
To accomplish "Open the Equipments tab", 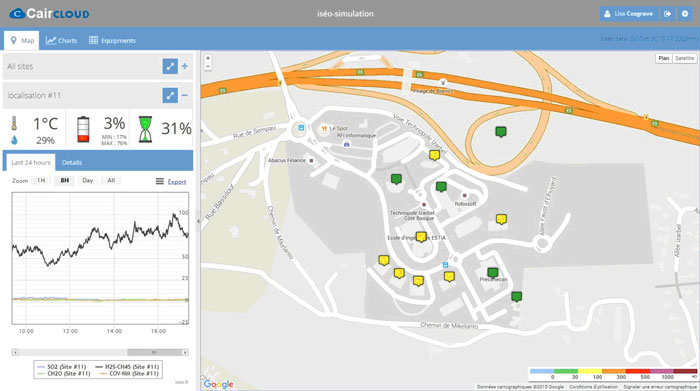I will (x=112, y=41).
